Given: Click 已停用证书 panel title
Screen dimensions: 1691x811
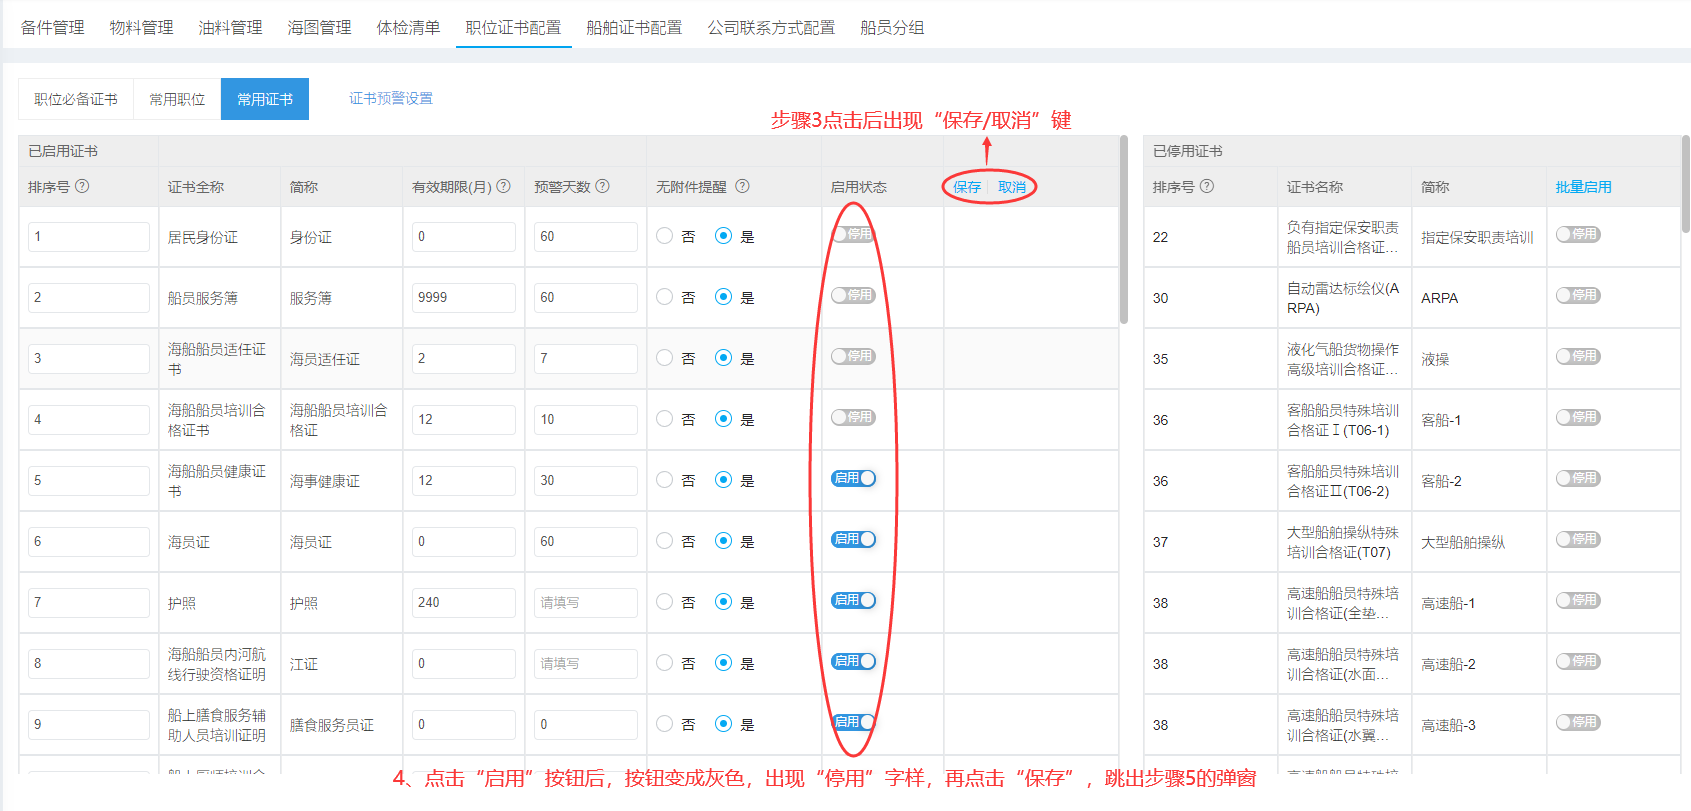Looking at the screenshot, I should click(x=1188, y=151).
